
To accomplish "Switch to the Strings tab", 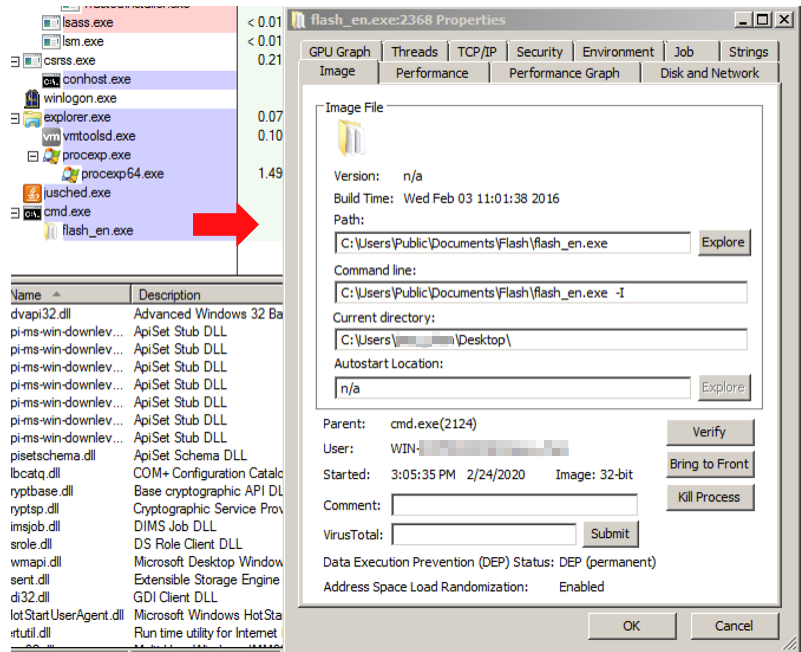I will click(748, 51).
